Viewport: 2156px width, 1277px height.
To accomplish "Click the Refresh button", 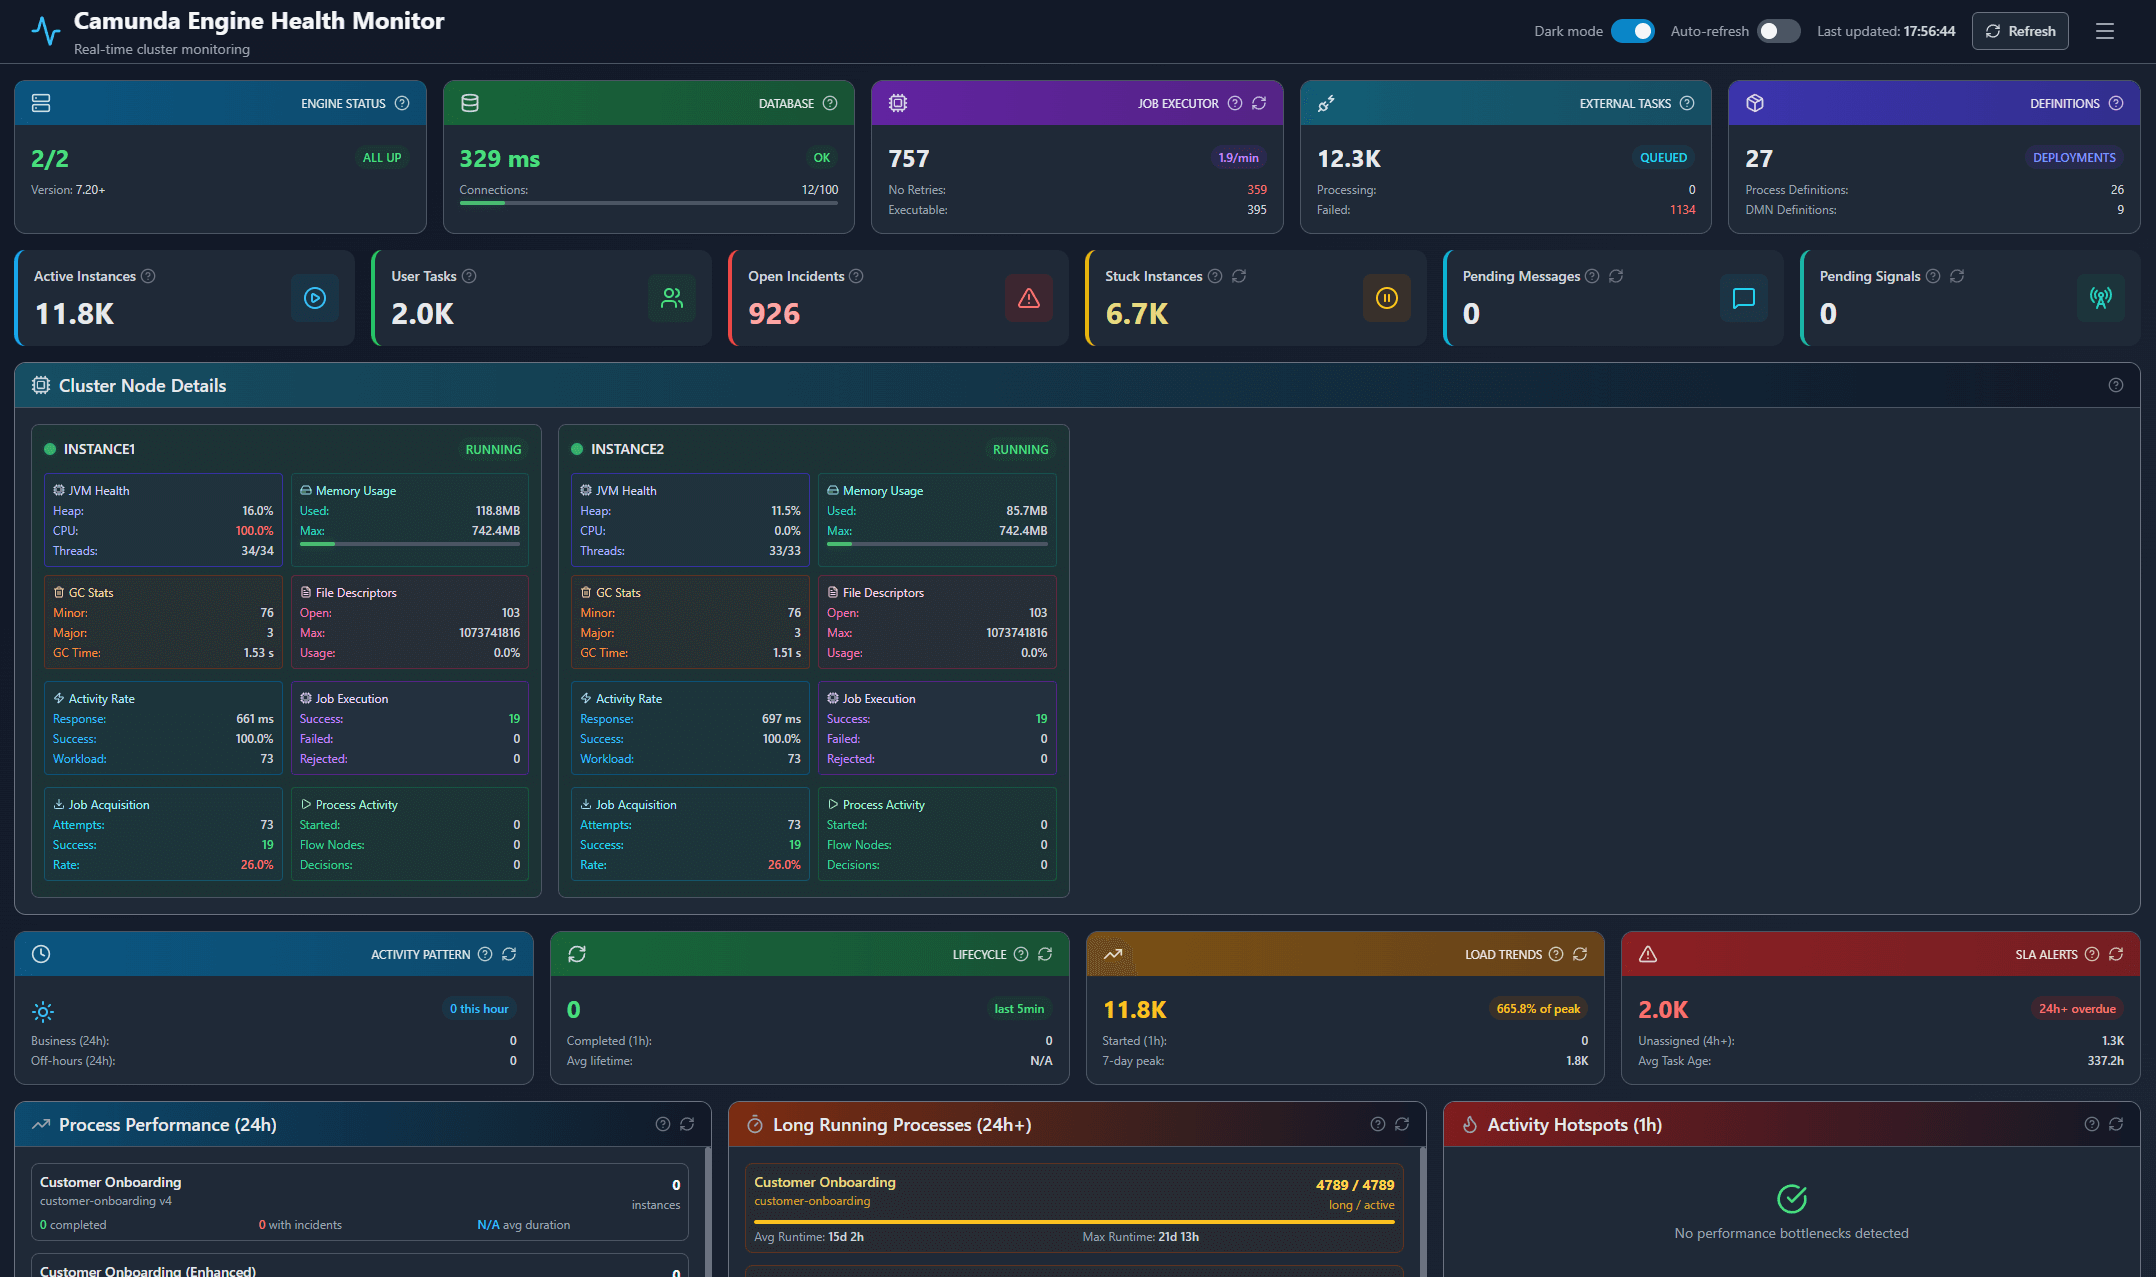I will tap(2020, 31).
